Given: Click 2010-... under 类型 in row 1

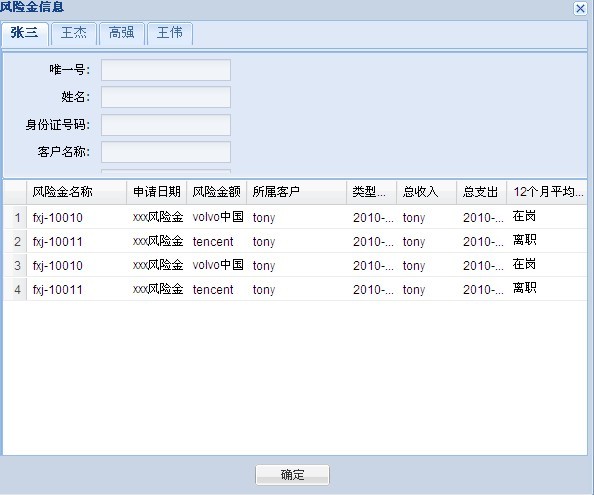Looking at the screenshot, I should coord(373,218).
